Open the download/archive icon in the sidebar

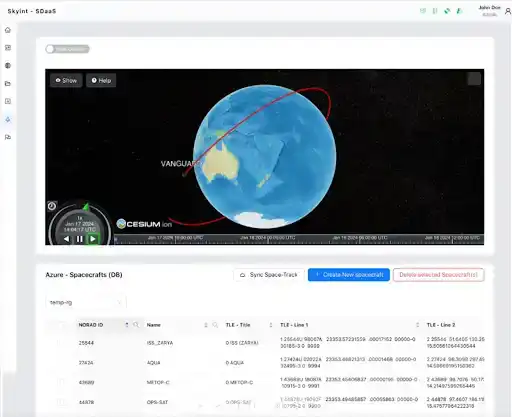(8, 101)
